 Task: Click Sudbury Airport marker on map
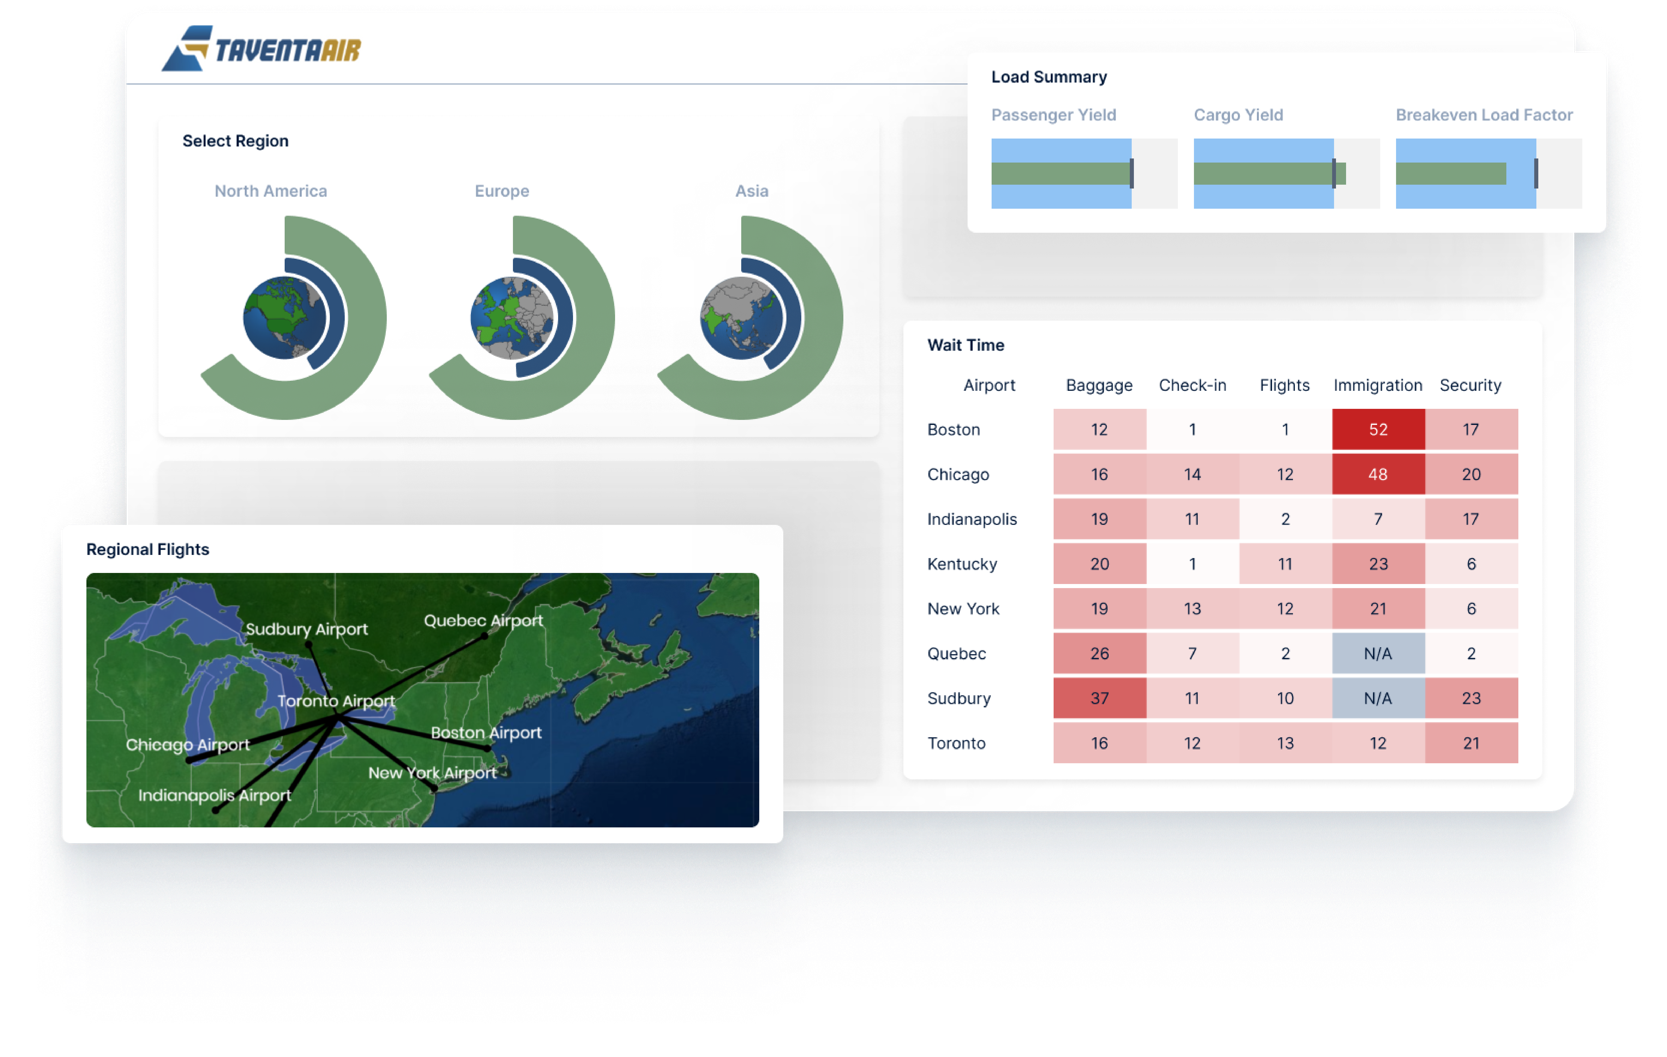pos(309,646)
